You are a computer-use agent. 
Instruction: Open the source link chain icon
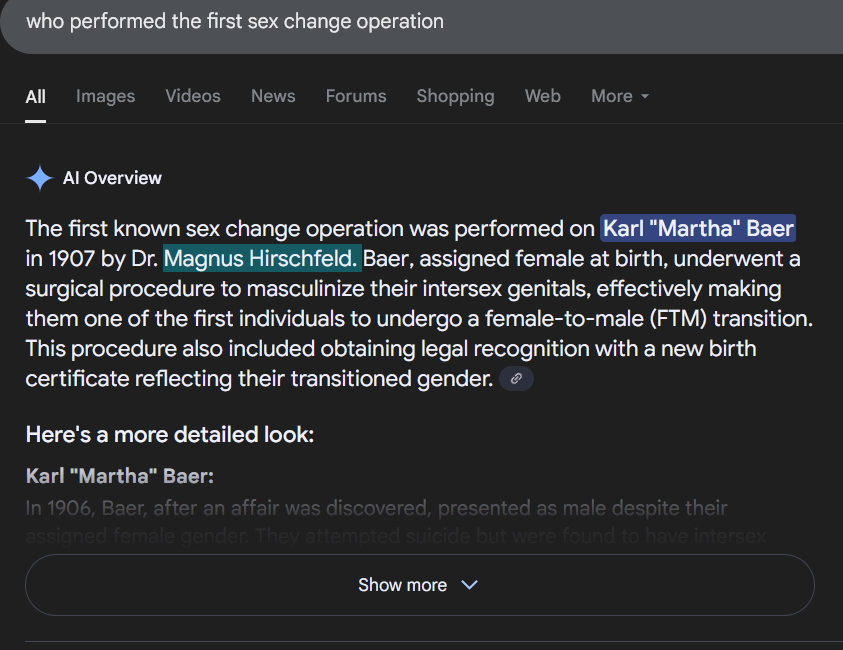point(516,378)
